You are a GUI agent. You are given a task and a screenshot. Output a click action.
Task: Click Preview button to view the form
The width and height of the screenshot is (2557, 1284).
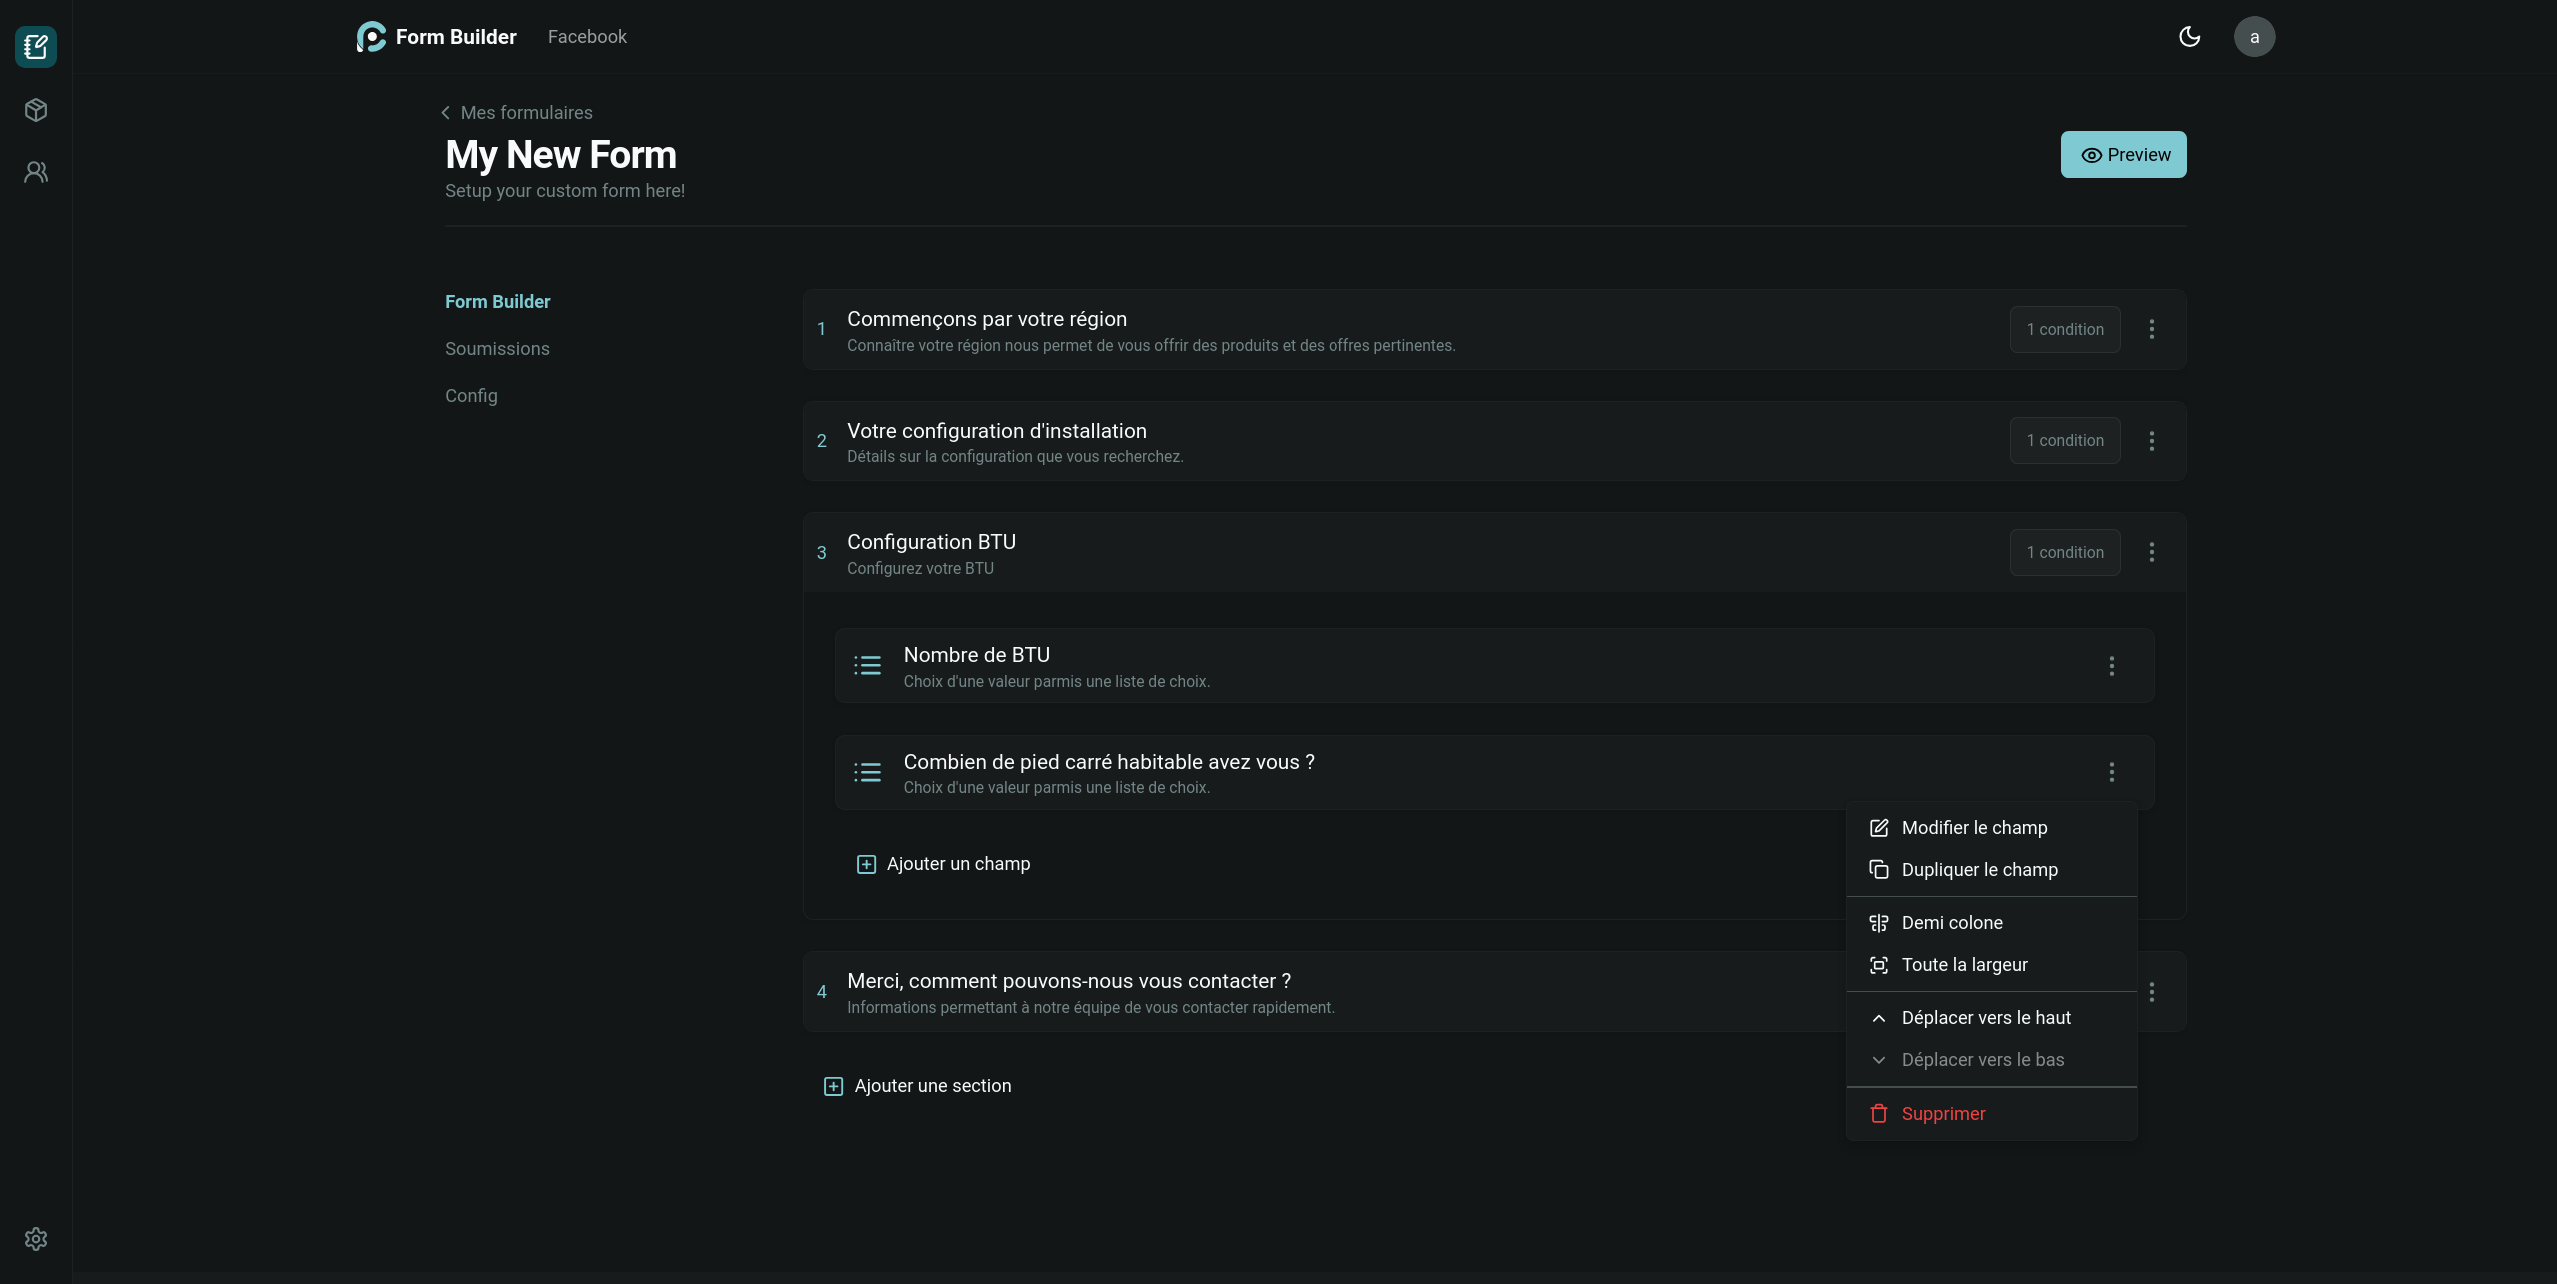click(x=2123, y=154)
